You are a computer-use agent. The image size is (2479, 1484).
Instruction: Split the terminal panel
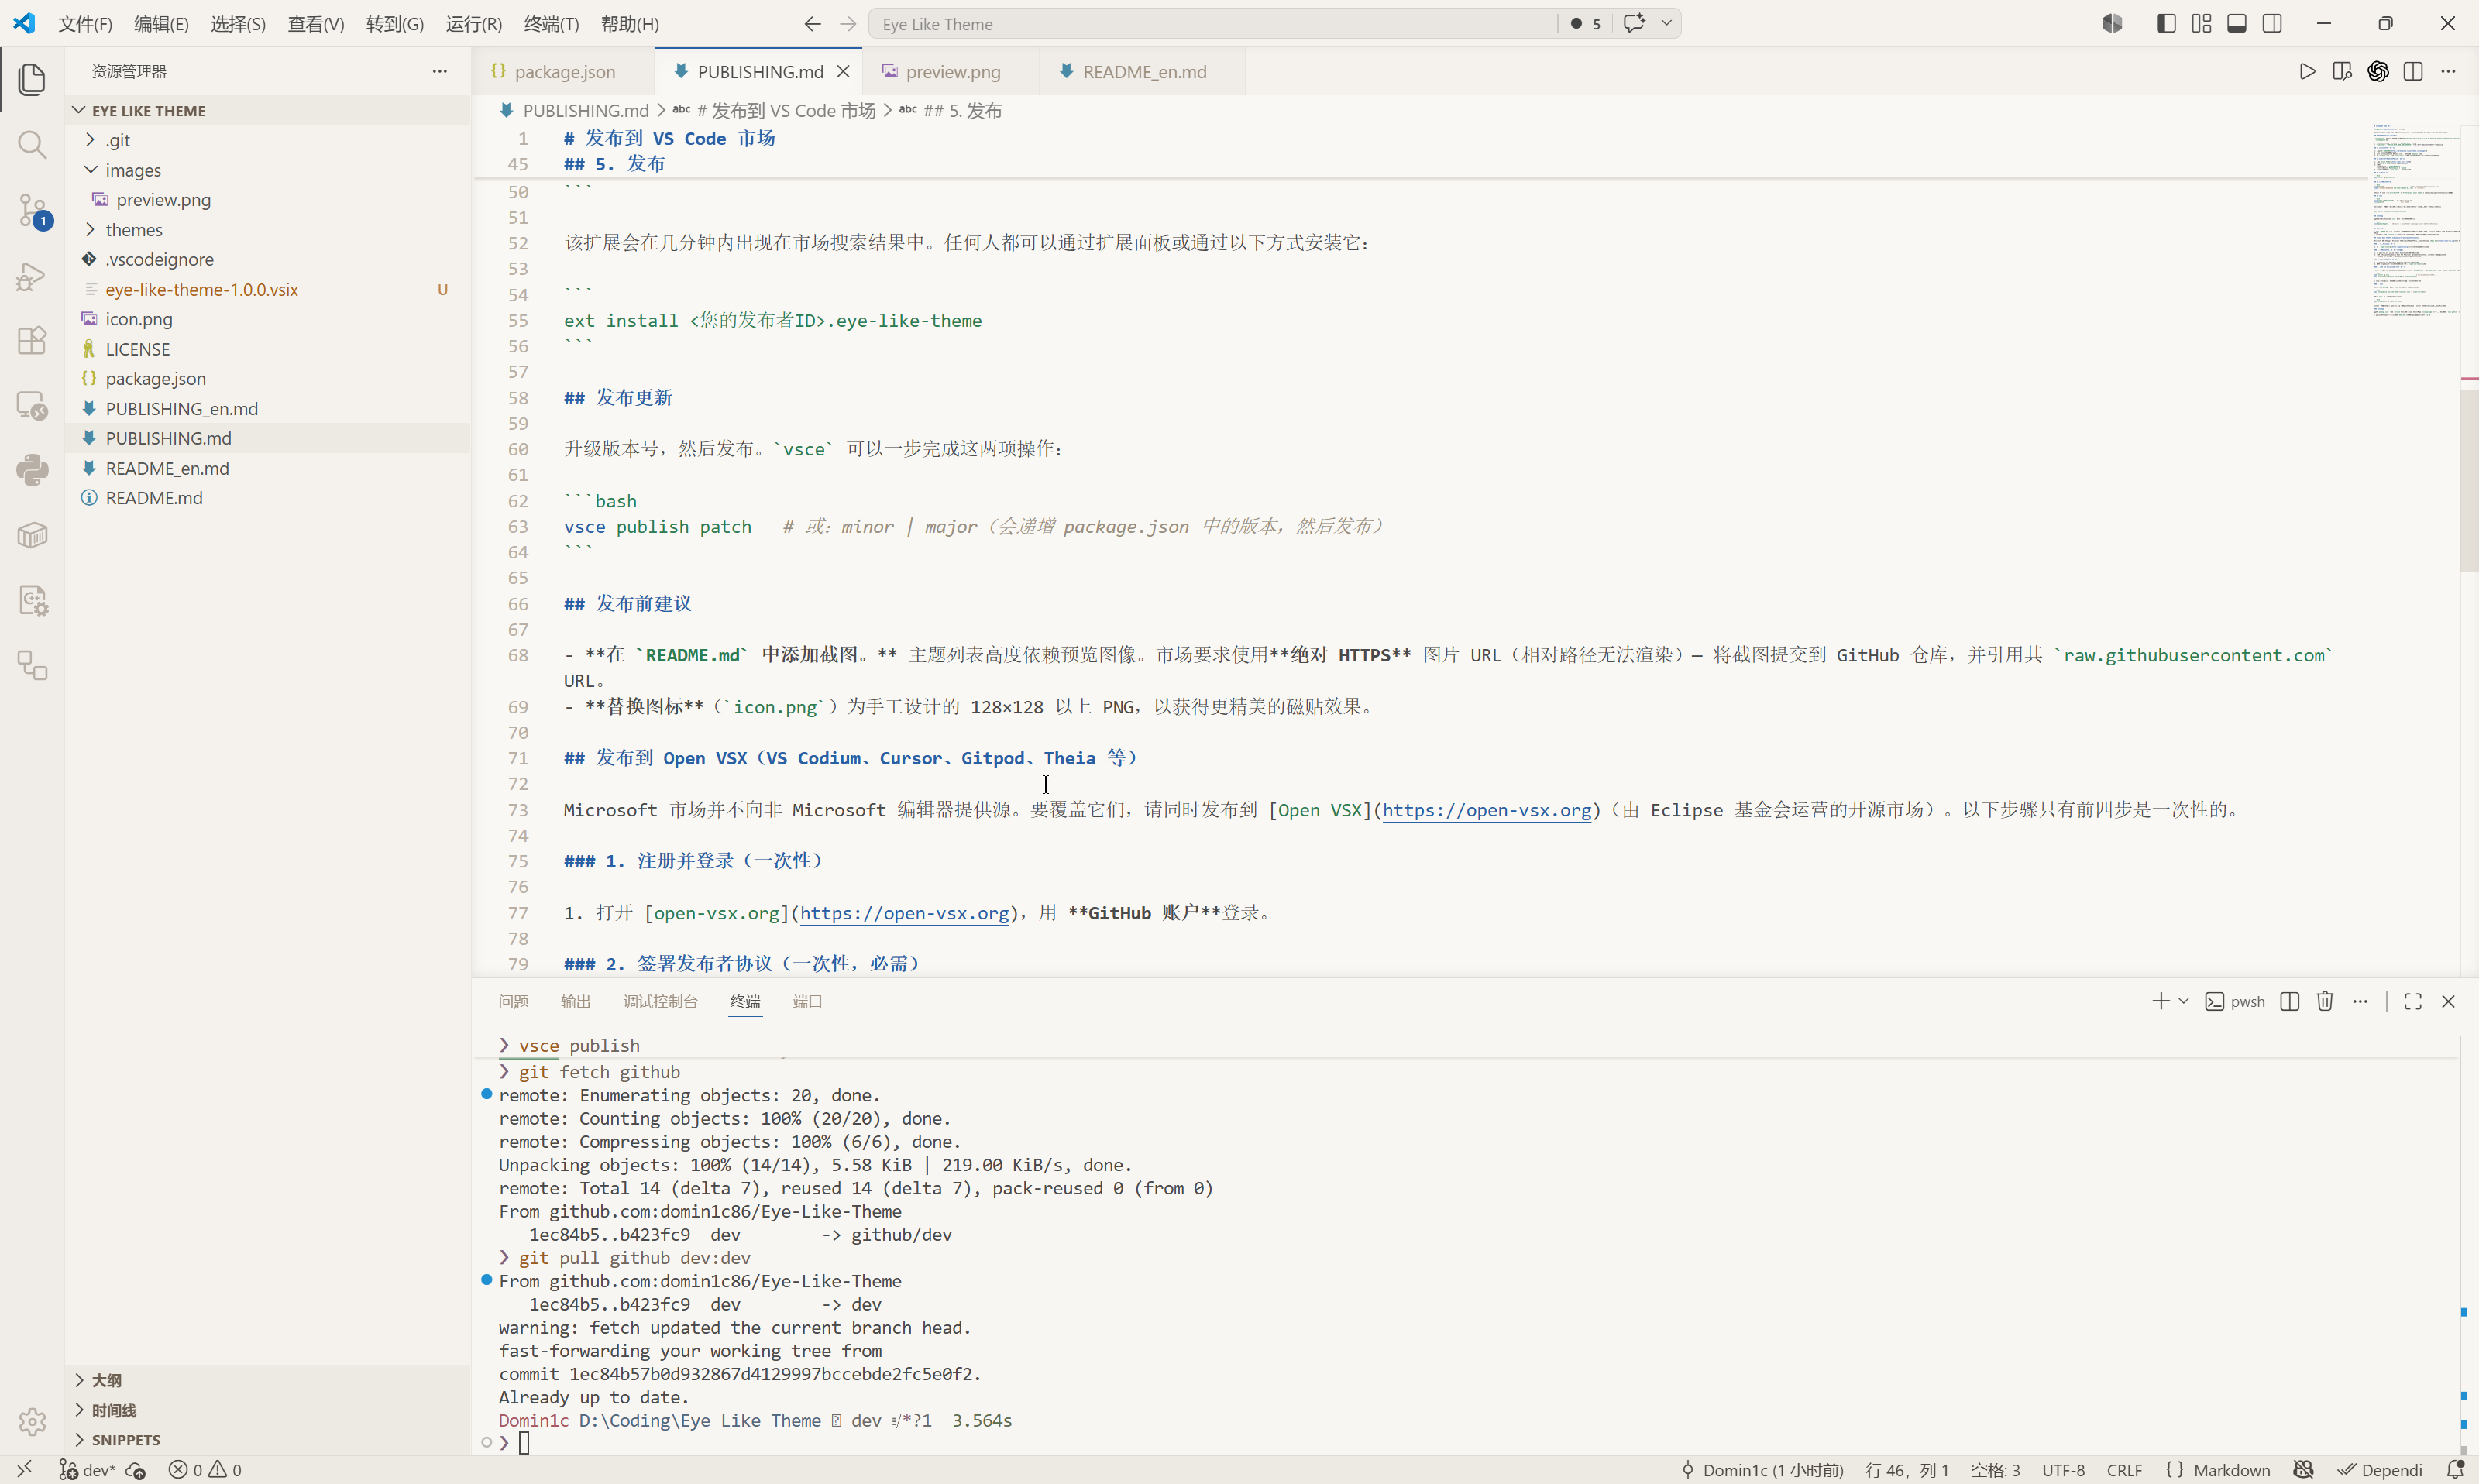pyautogui.click(x=2290, y=1001)
